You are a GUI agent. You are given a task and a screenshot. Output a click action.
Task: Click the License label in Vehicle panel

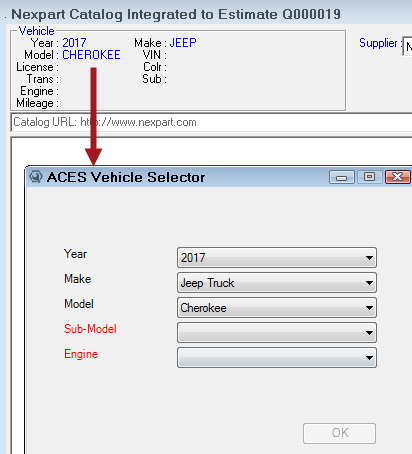tap(37, 67)
